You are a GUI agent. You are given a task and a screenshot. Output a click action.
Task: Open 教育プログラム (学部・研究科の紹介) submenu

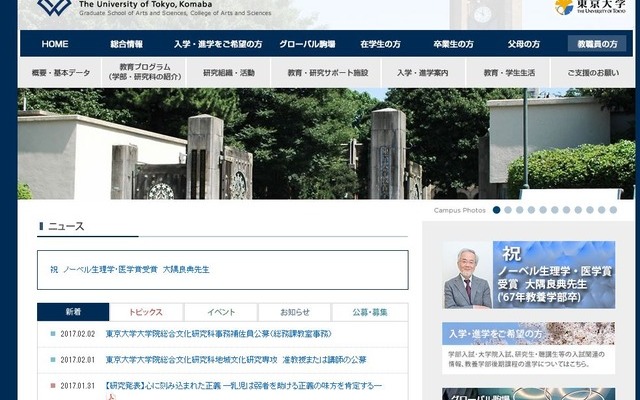coord(144,72)
